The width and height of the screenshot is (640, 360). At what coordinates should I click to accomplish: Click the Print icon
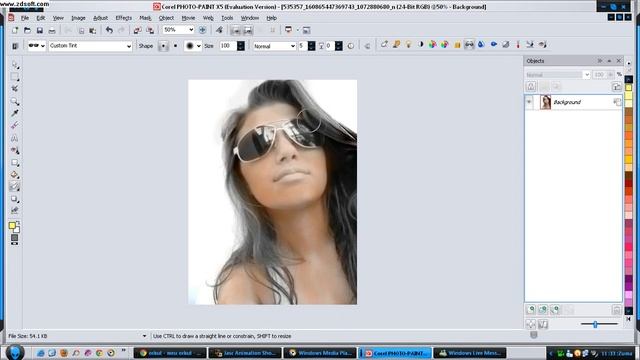tap(52, 30)
